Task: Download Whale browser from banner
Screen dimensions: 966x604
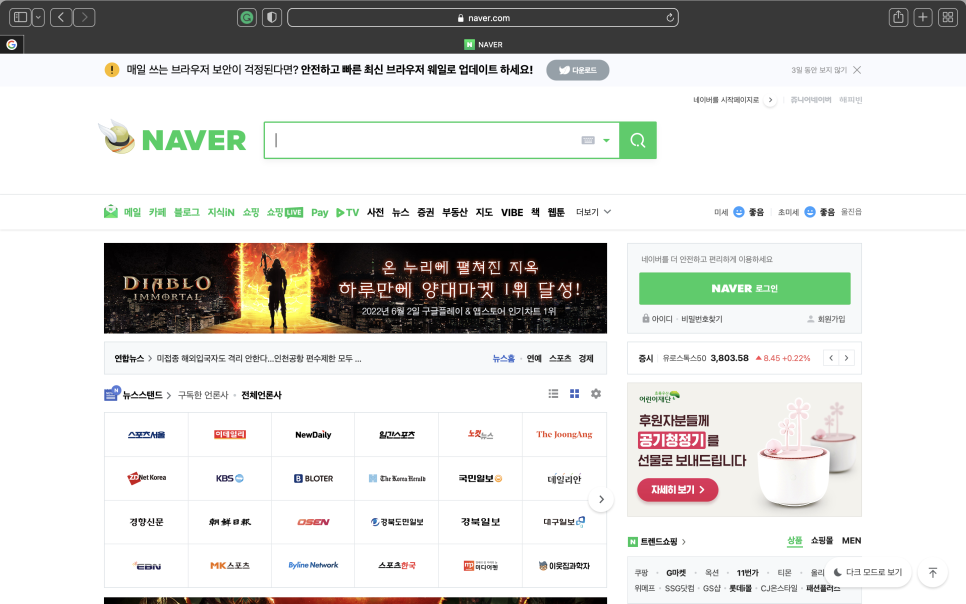Action: coord(578,70)
